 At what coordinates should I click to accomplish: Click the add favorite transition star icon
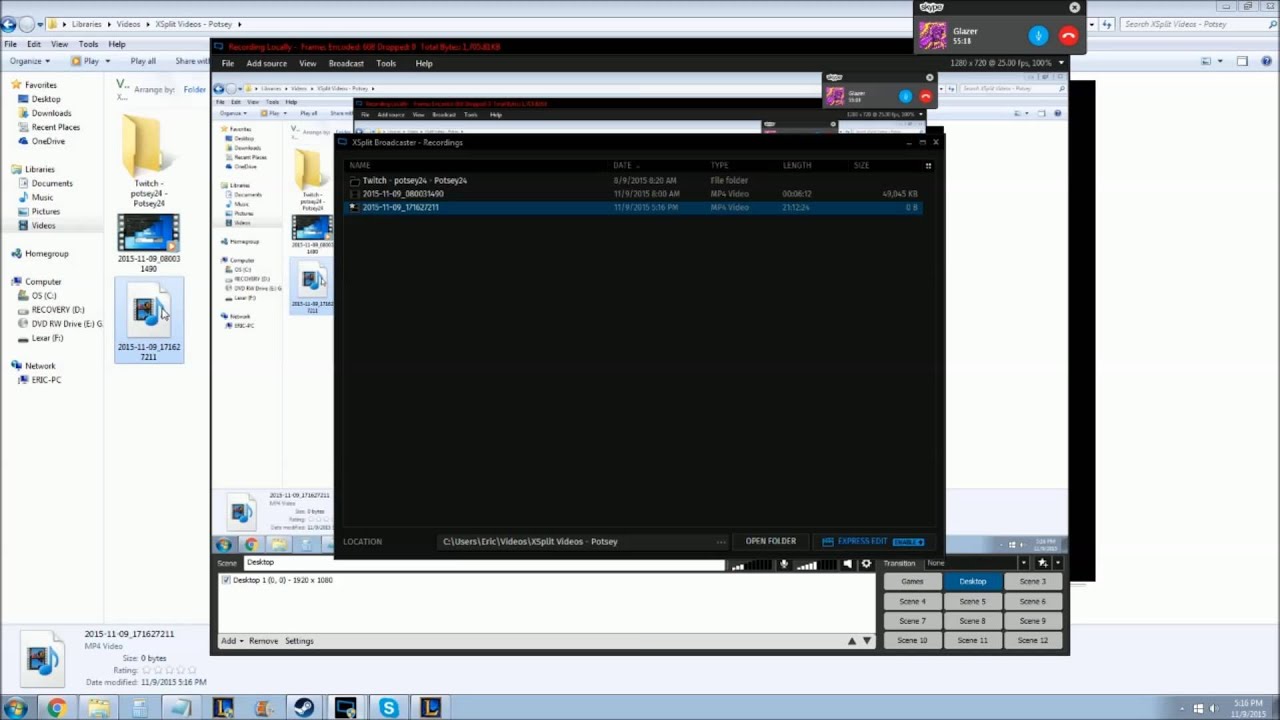pos(1042,563)
